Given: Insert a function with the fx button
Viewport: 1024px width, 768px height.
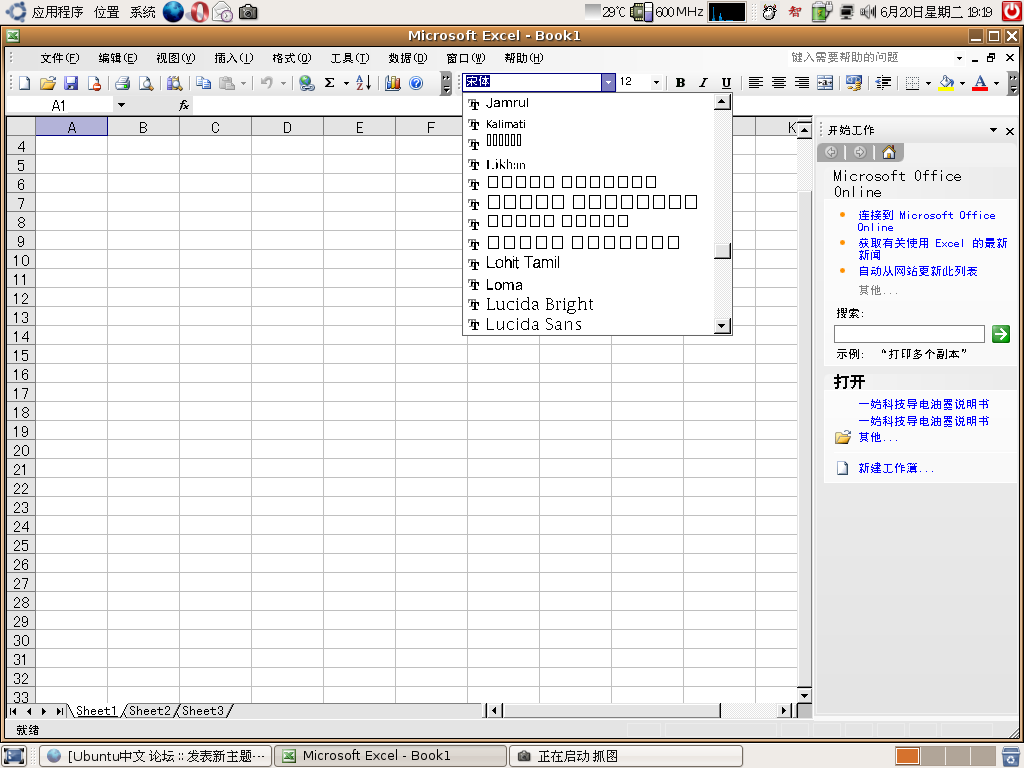Looking at the screenshot, I should click(184, 105).
